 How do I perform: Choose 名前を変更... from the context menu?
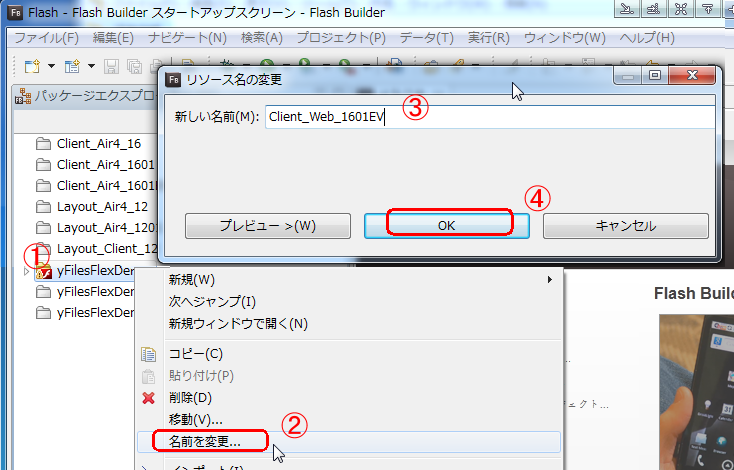coord(349,441)
